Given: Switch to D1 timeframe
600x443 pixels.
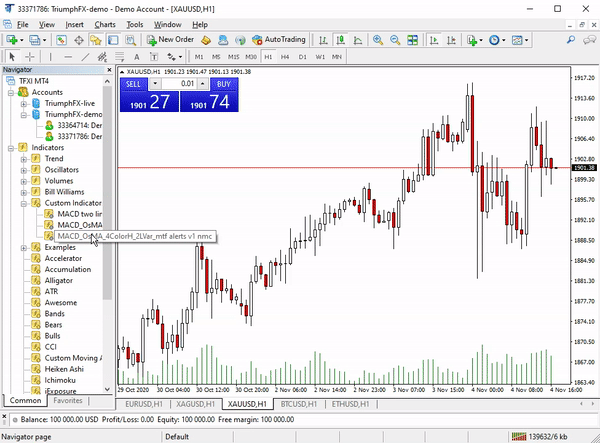Looking at the screenshot, I should [303, 57].
